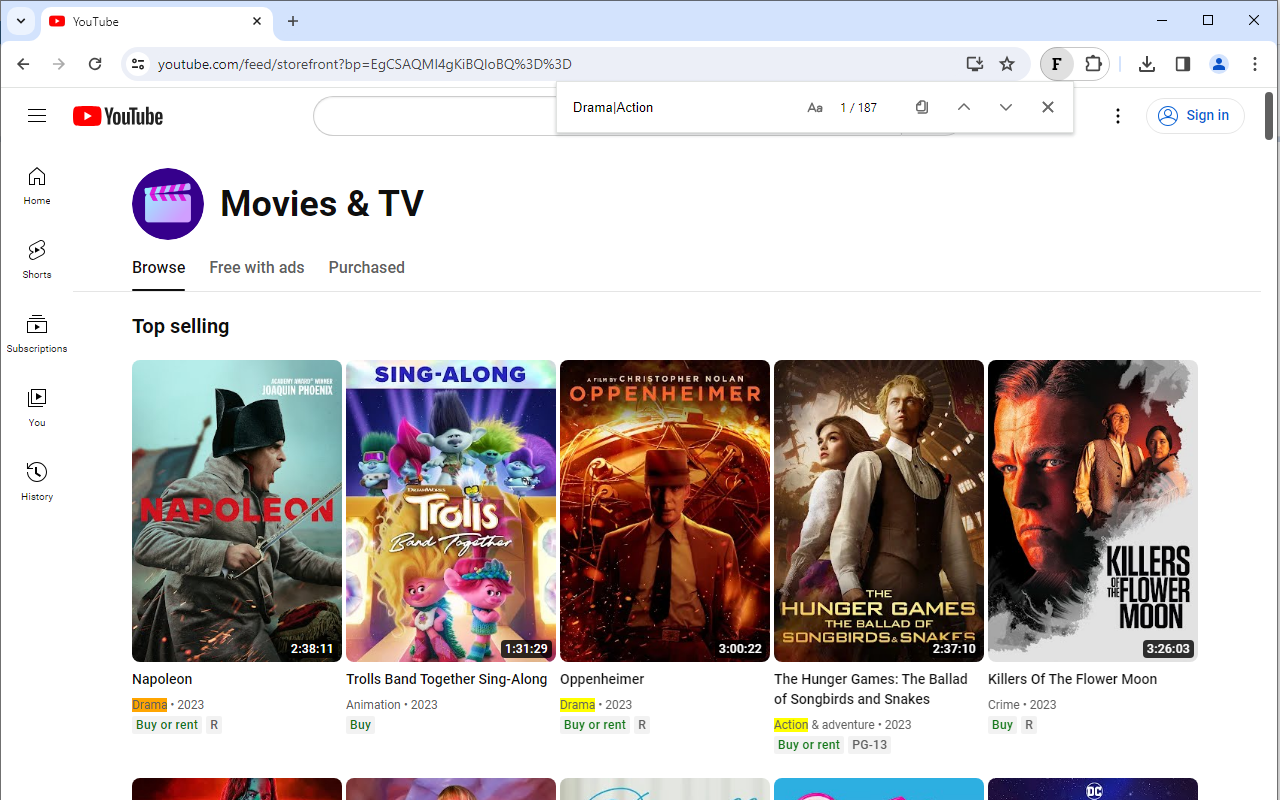This screenshot has width=1280, height=800.
Task: Click the Napoleon title link
Action: pos(162,679)
